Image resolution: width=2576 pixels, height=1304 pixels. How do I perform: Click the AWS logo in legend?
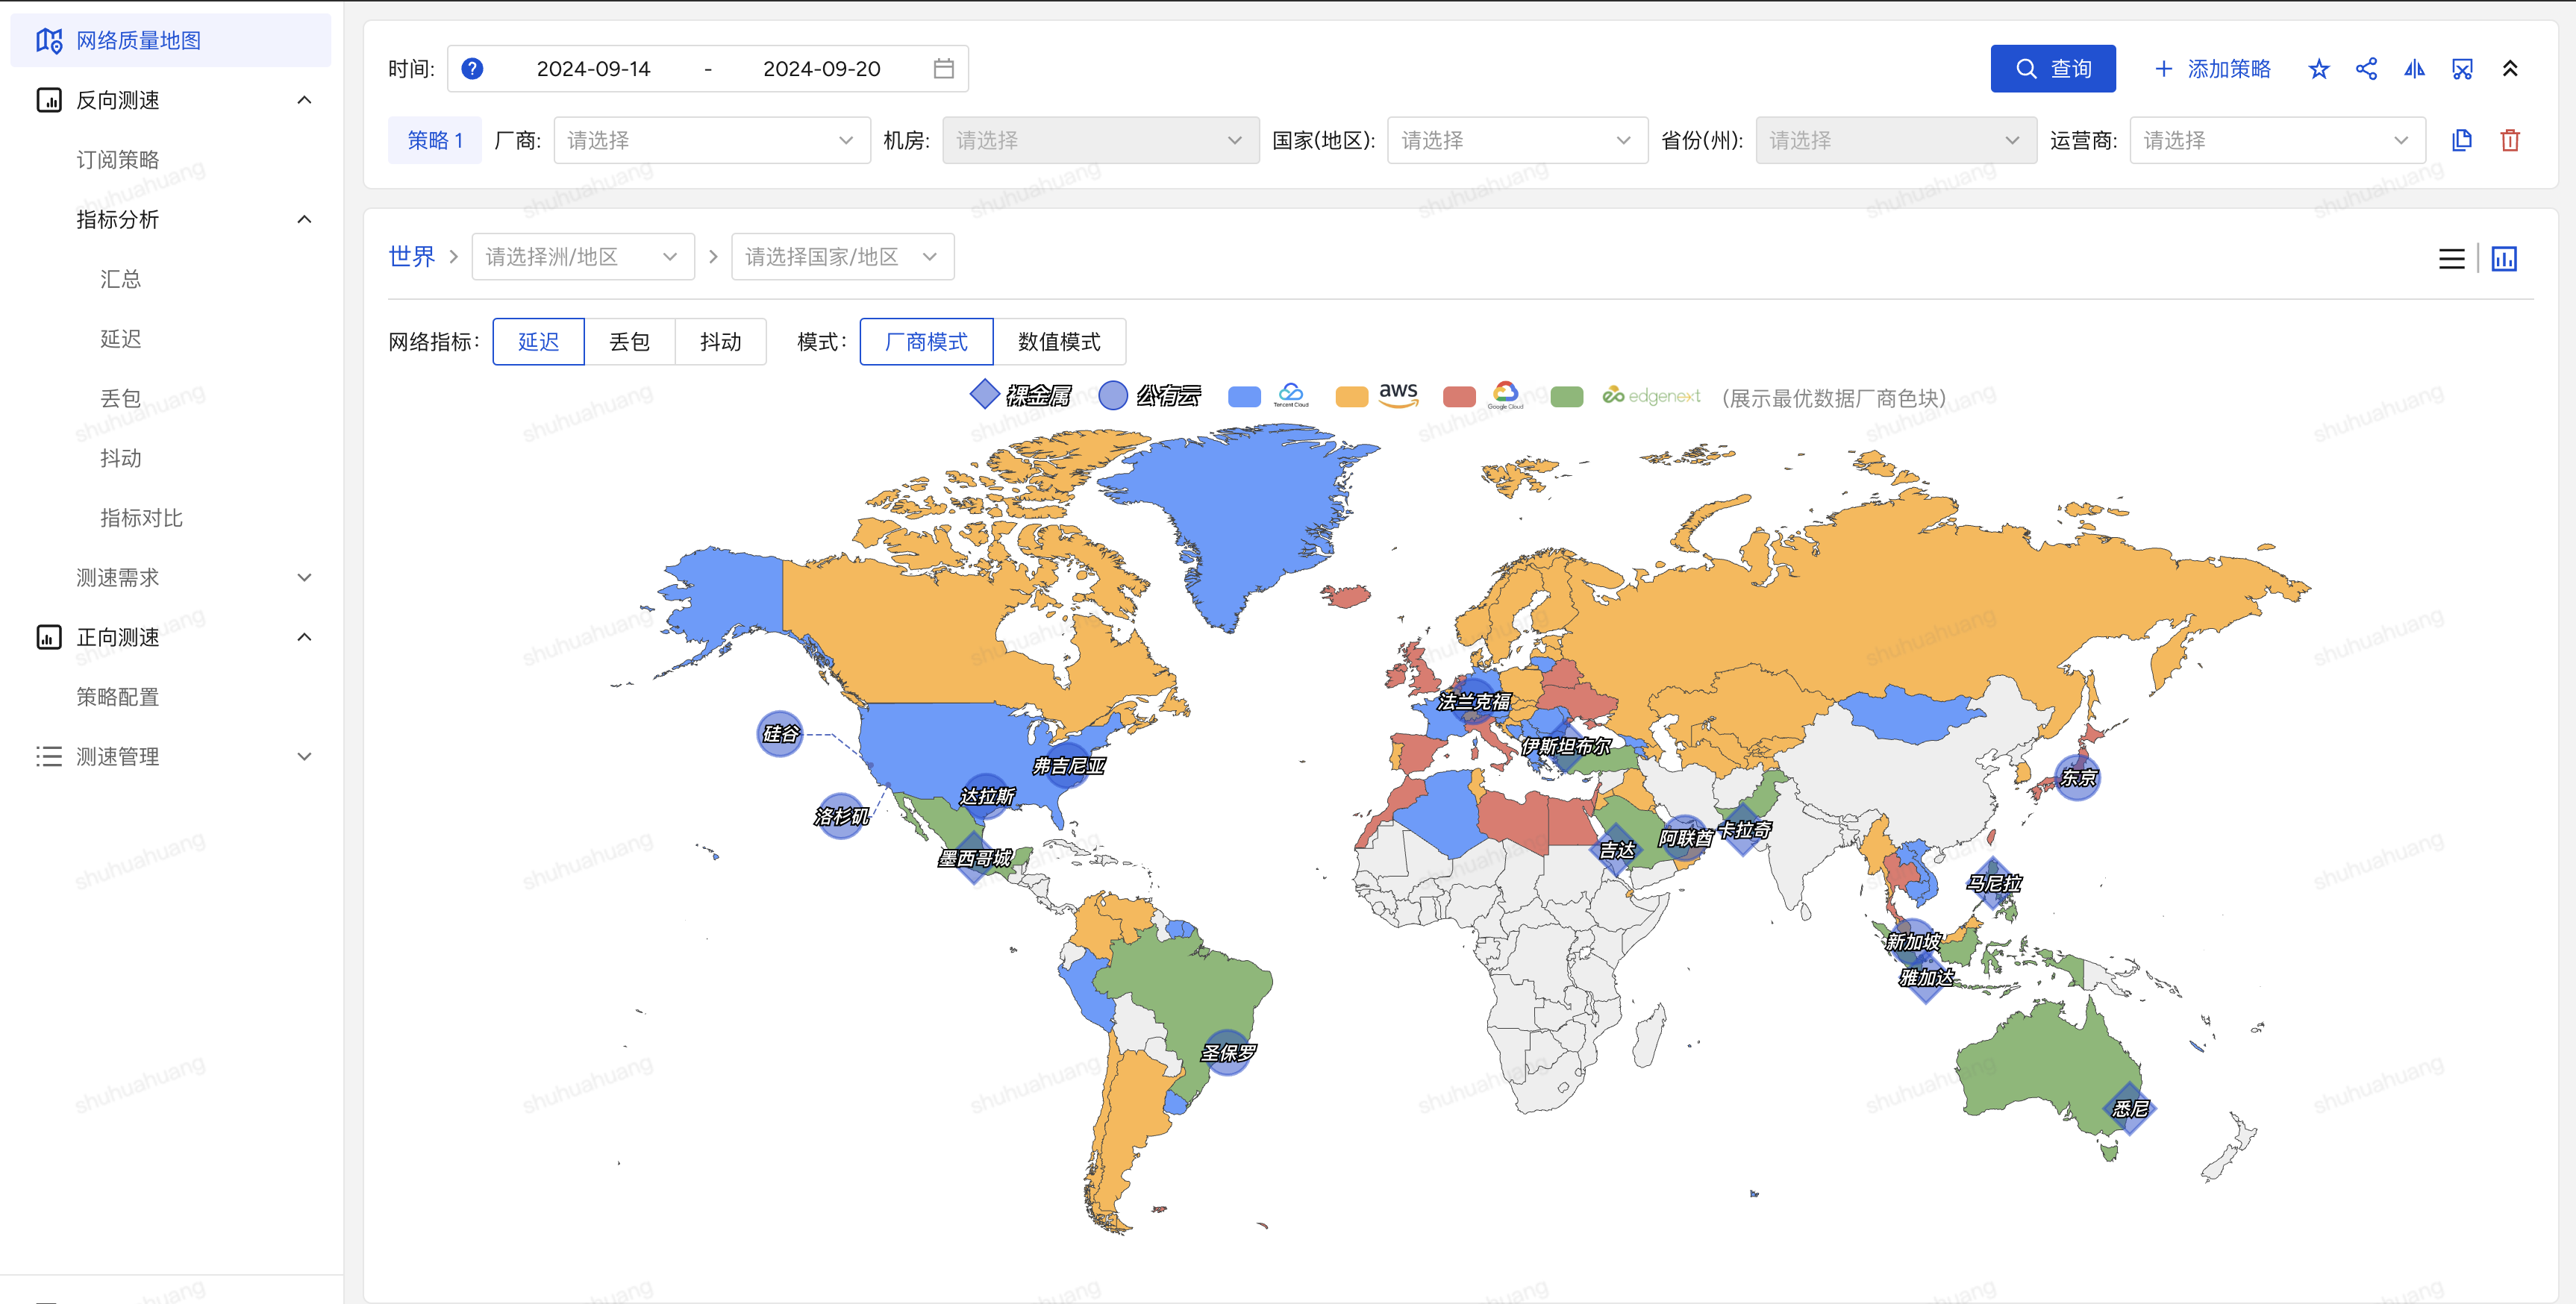pyautogui.click(x=1398, y=395)
